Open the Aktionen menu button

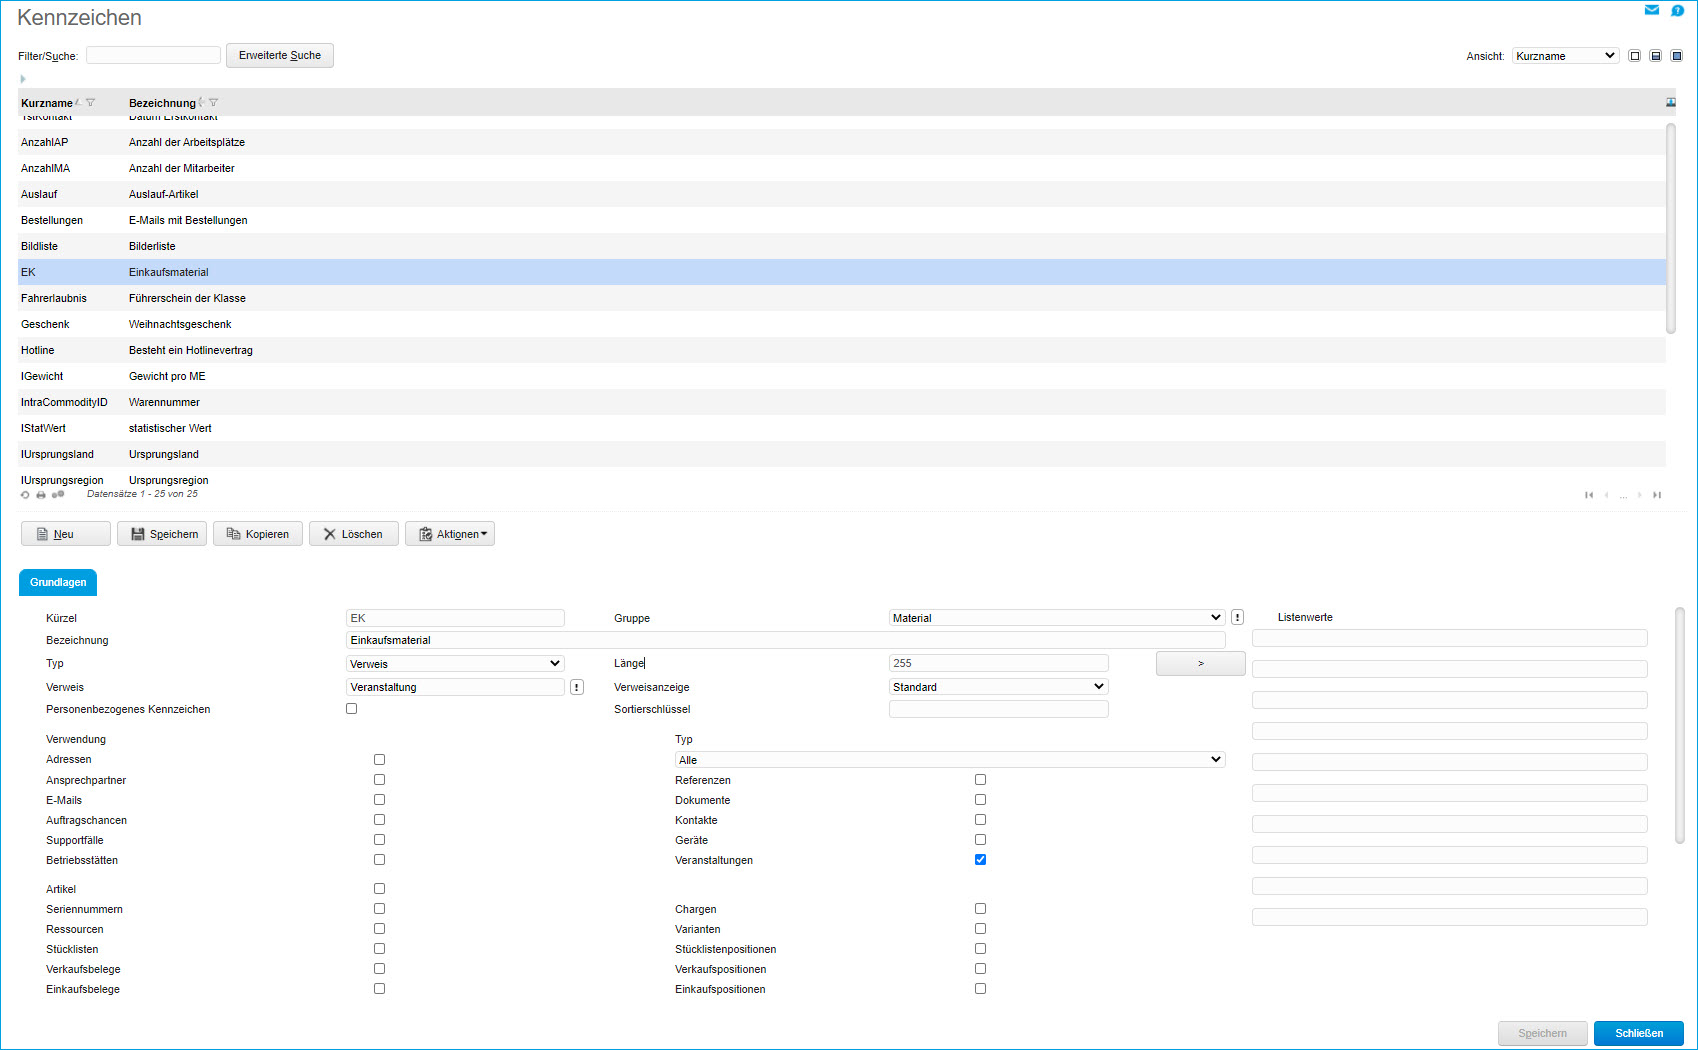point(450,534)
